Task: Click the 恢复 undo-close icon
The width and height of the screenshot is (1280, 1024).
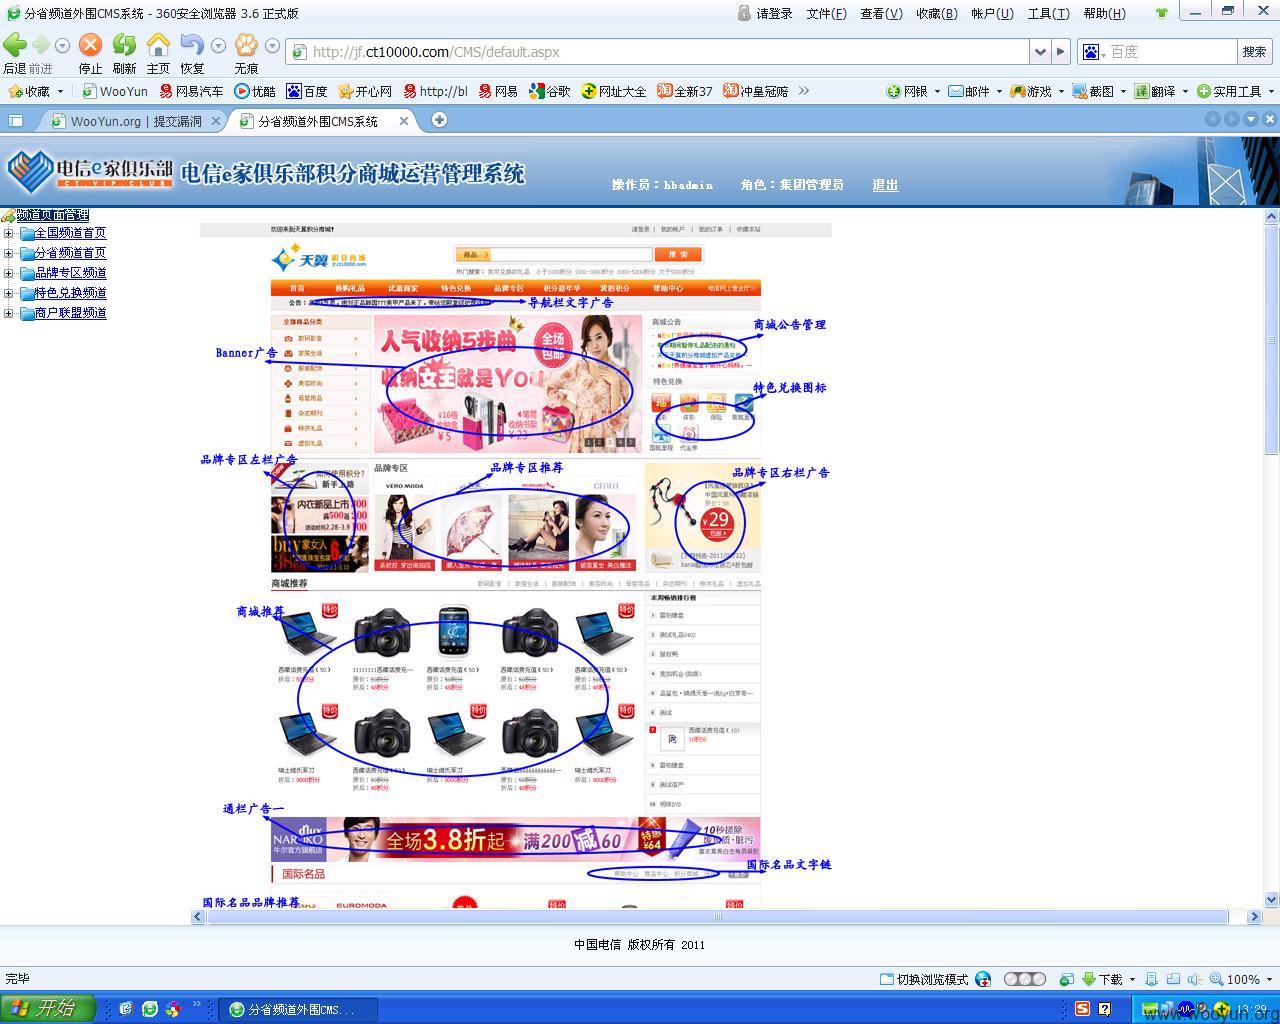Action: [x=192, y=45]
